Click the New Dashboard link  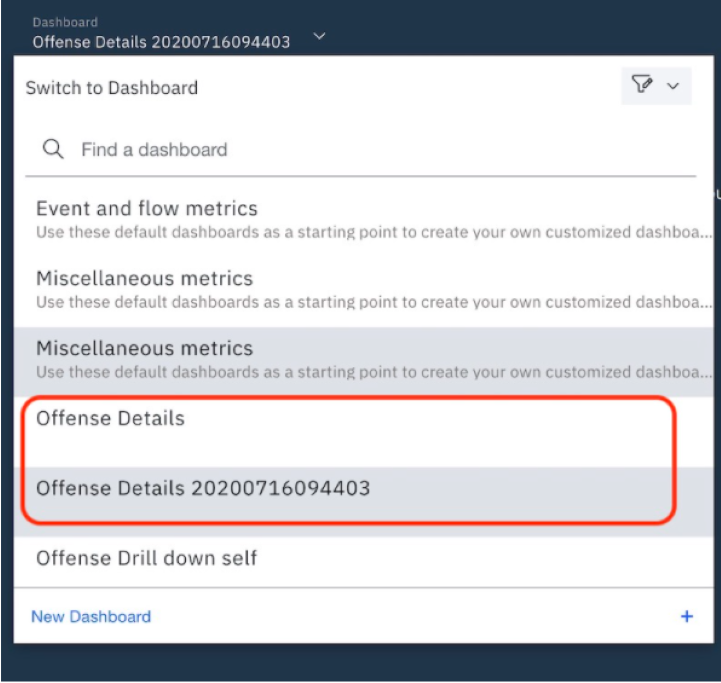(x=91, y=616)
